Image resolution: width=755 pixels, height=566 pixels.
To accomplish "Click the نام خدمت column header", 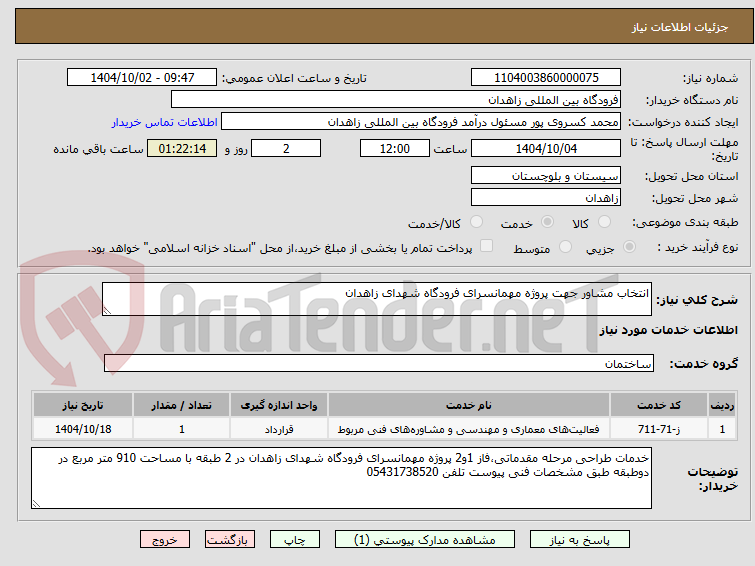I will 469,405.
